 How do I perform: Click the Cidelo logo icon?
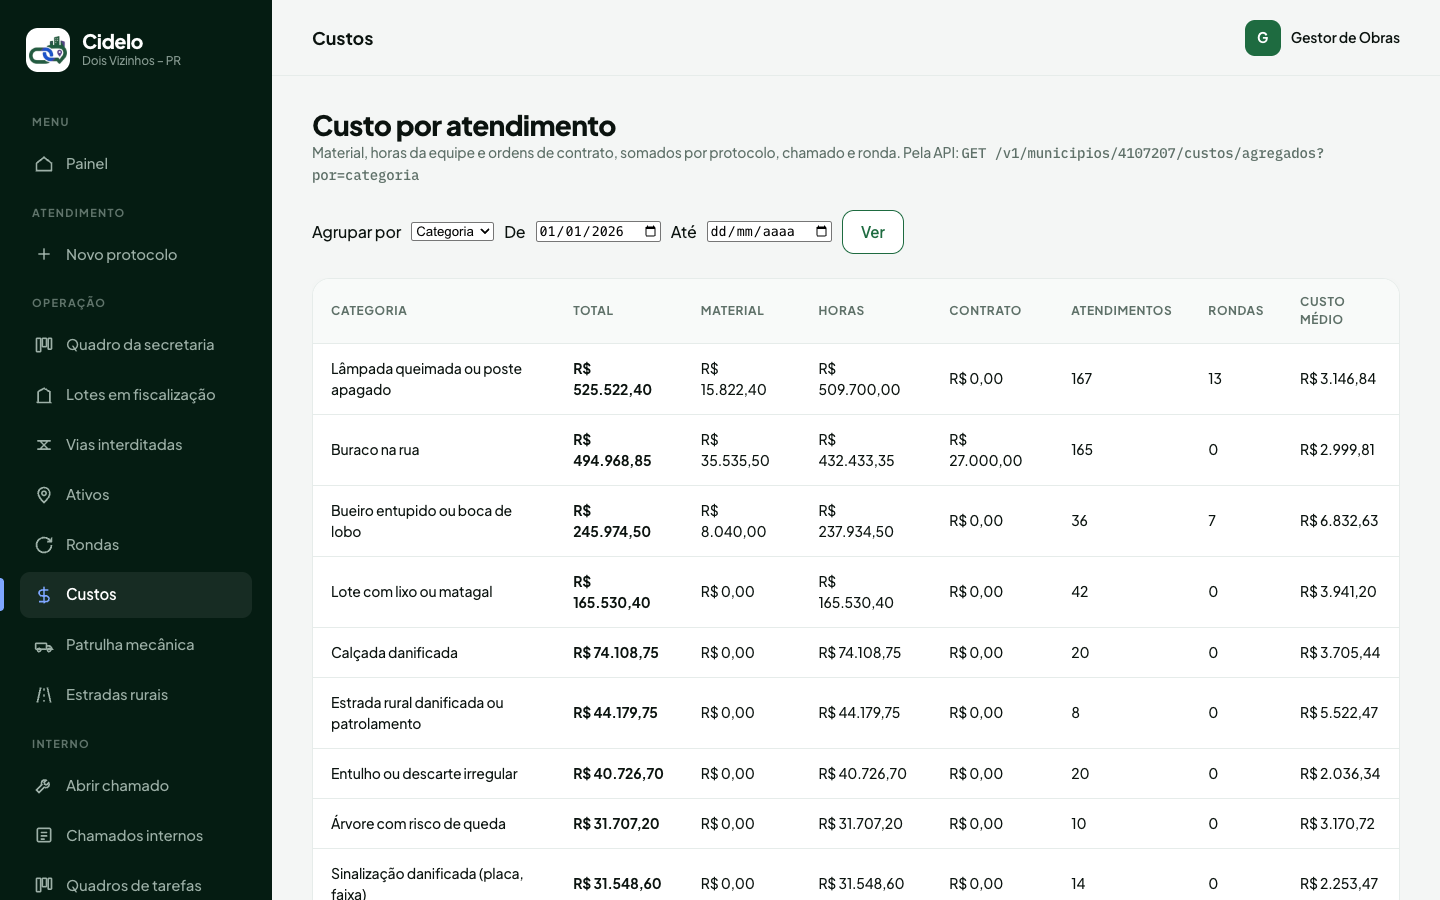point(48,50)
